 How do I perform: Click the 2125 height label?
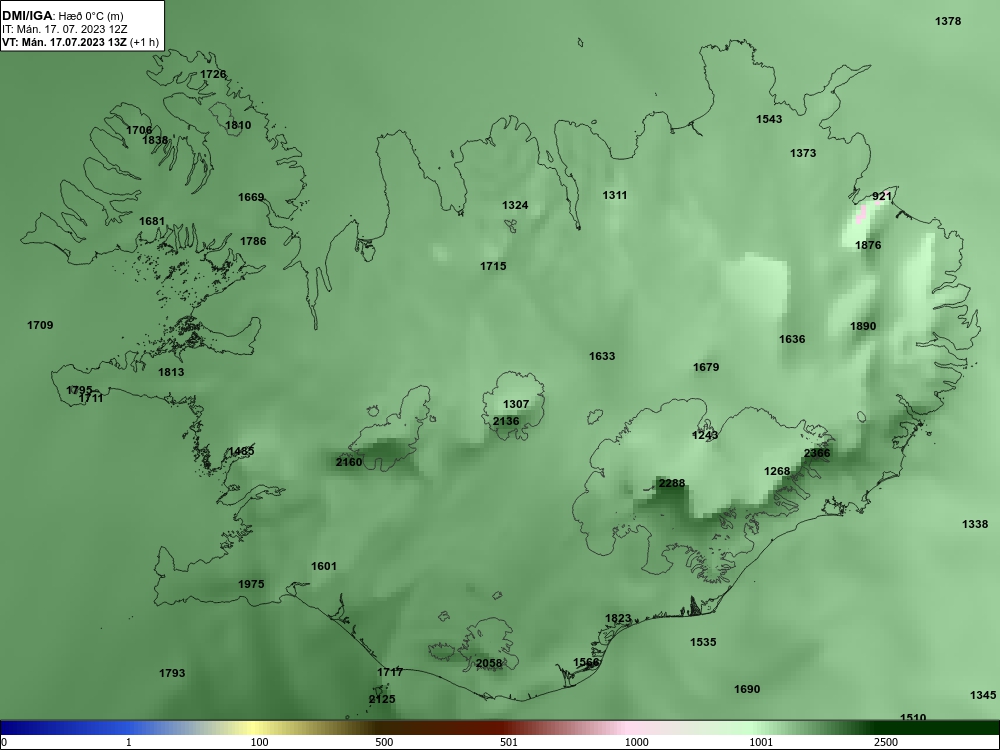tap(382, 699)
